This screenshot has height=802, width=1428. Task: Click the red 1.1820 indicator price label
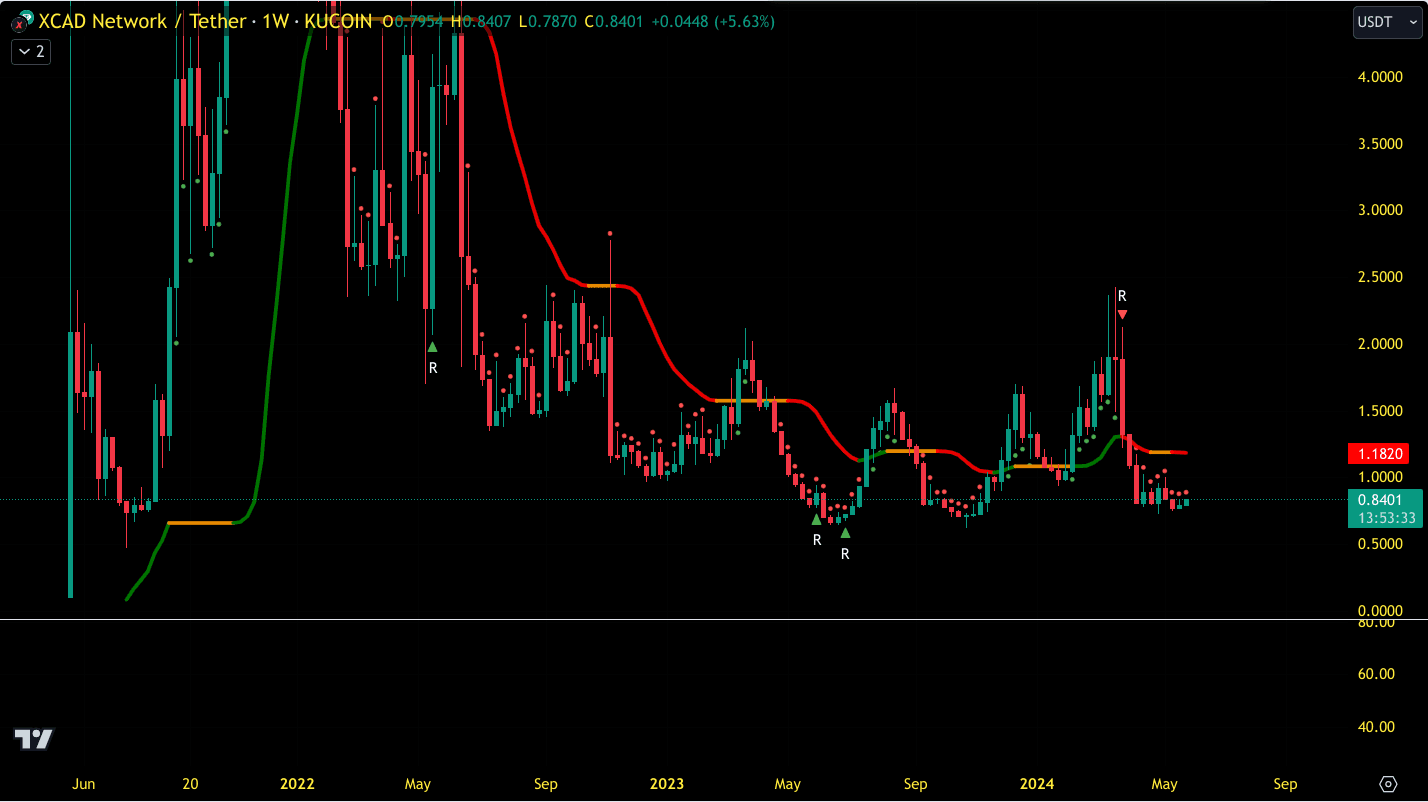[x=1379, y=453]
